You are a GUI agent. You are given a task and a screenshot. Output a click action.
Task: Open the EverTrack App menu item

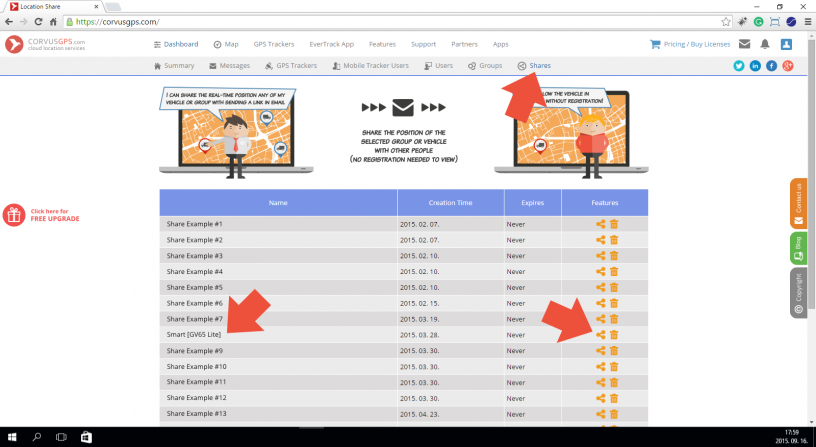(332, 44)
